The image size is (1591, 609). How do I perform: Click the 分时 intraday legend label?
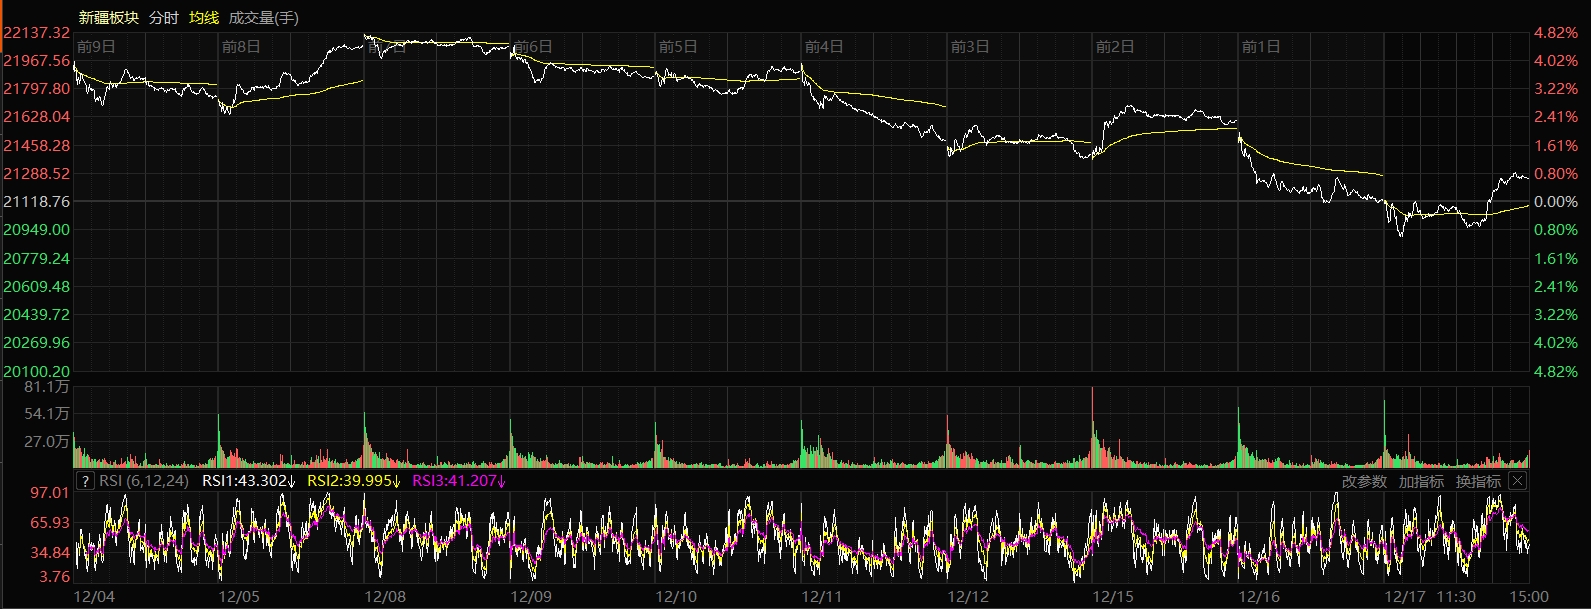pyautogui.click(x=163, y=17)
